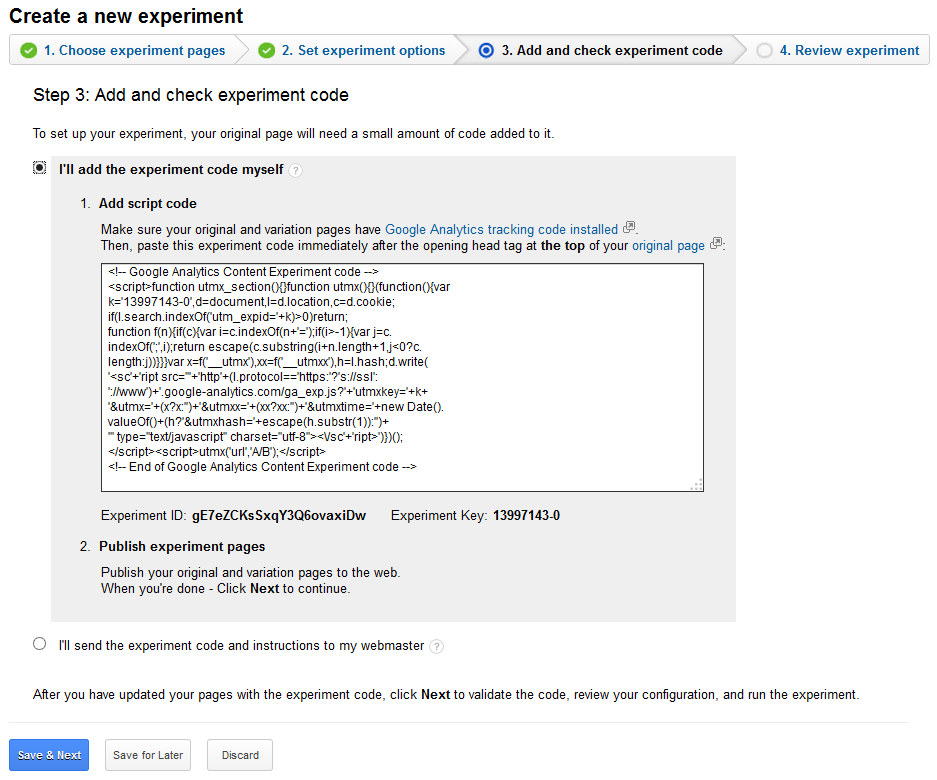937x780 pixels.
Task: Click green checkmark on step 1
Action: (x=28, y=51)
